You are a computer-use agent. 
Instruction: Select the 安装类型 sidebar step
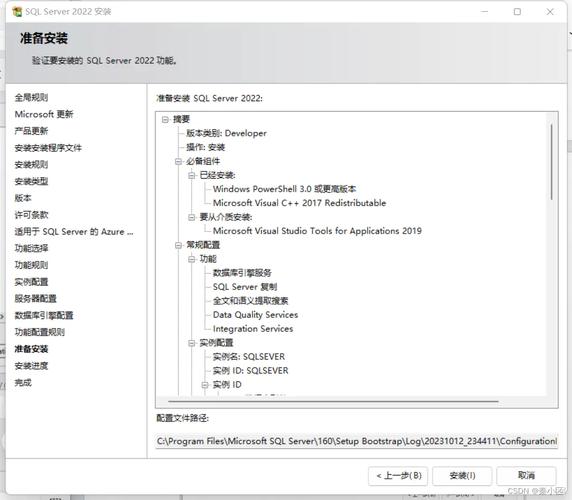tap(31, 181)
